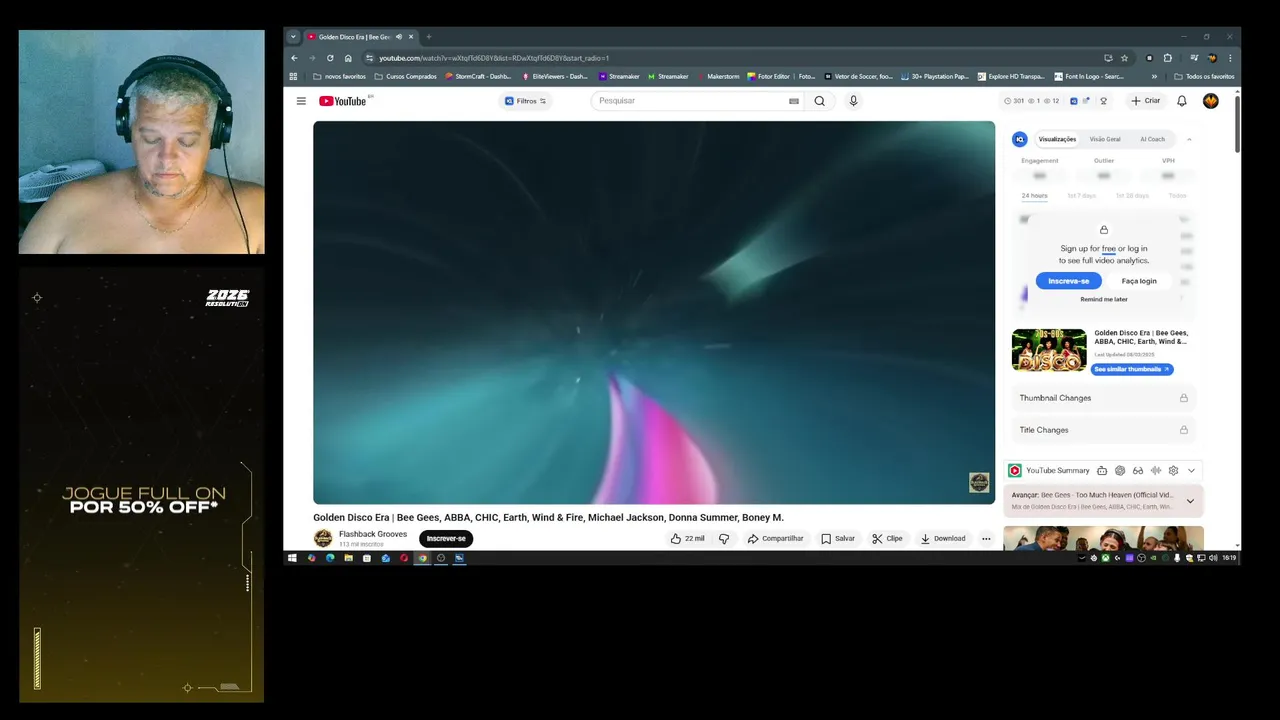
Task: Open a new Chrome tab
Action: (429, 37)
